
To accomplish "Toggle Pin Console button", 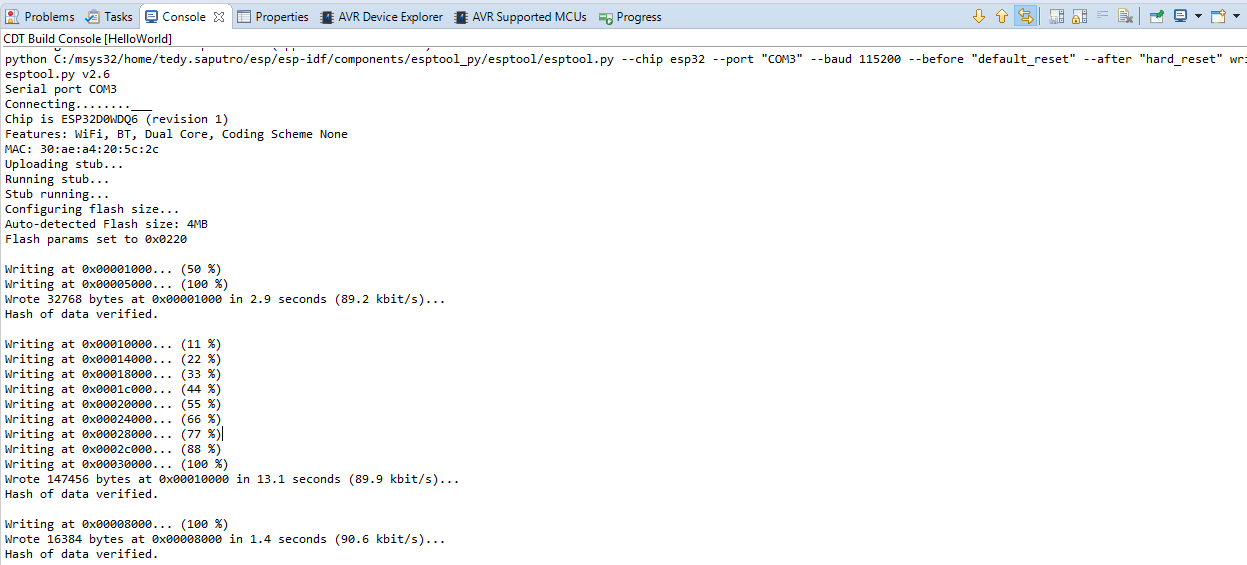I will pyautogui.click(x=1156, y=16).
